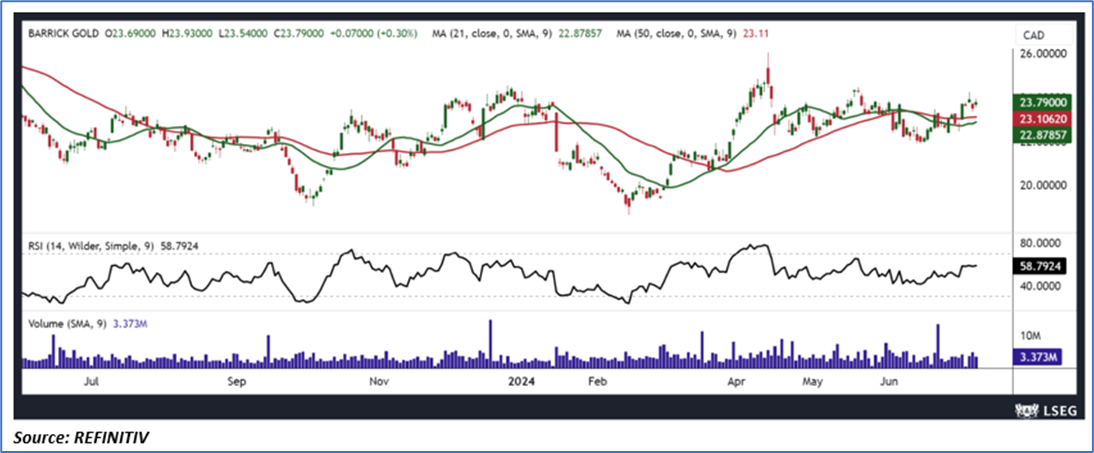Click the Jun time axis label

(x=888, y=382)
